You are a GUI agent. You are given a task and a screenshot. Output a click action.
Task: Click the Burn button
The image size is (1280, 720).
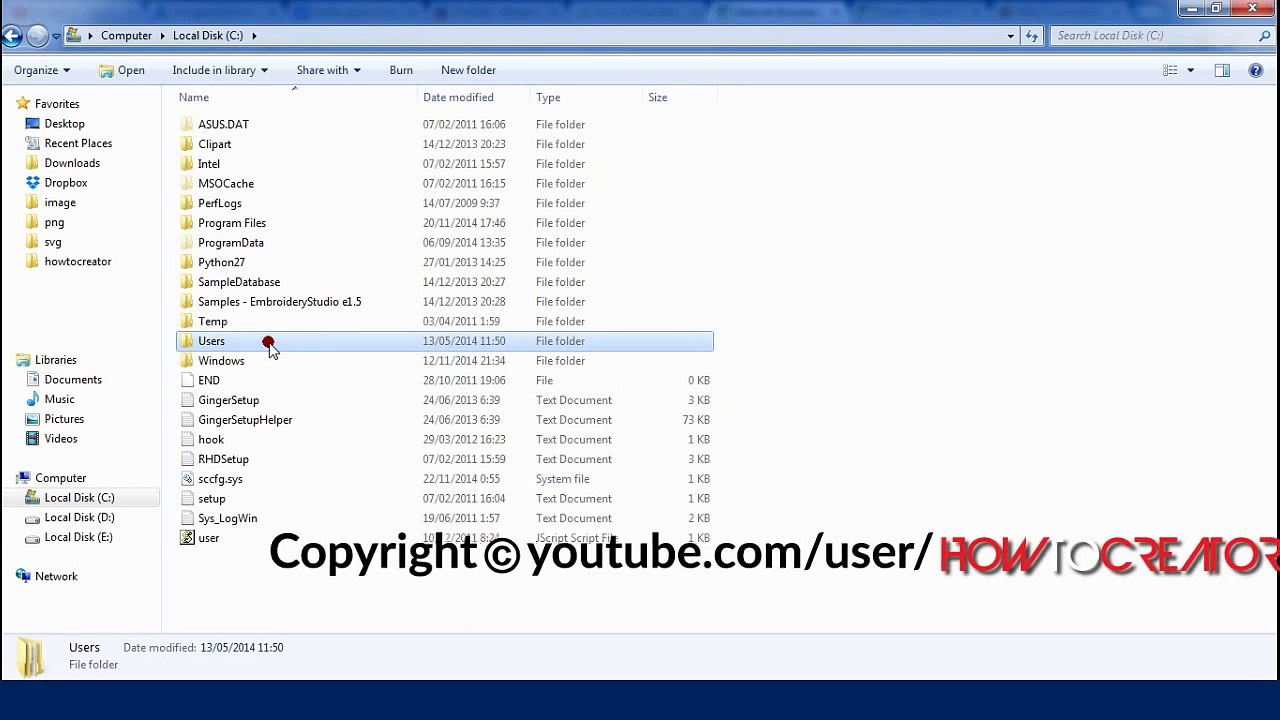[401, 70]
